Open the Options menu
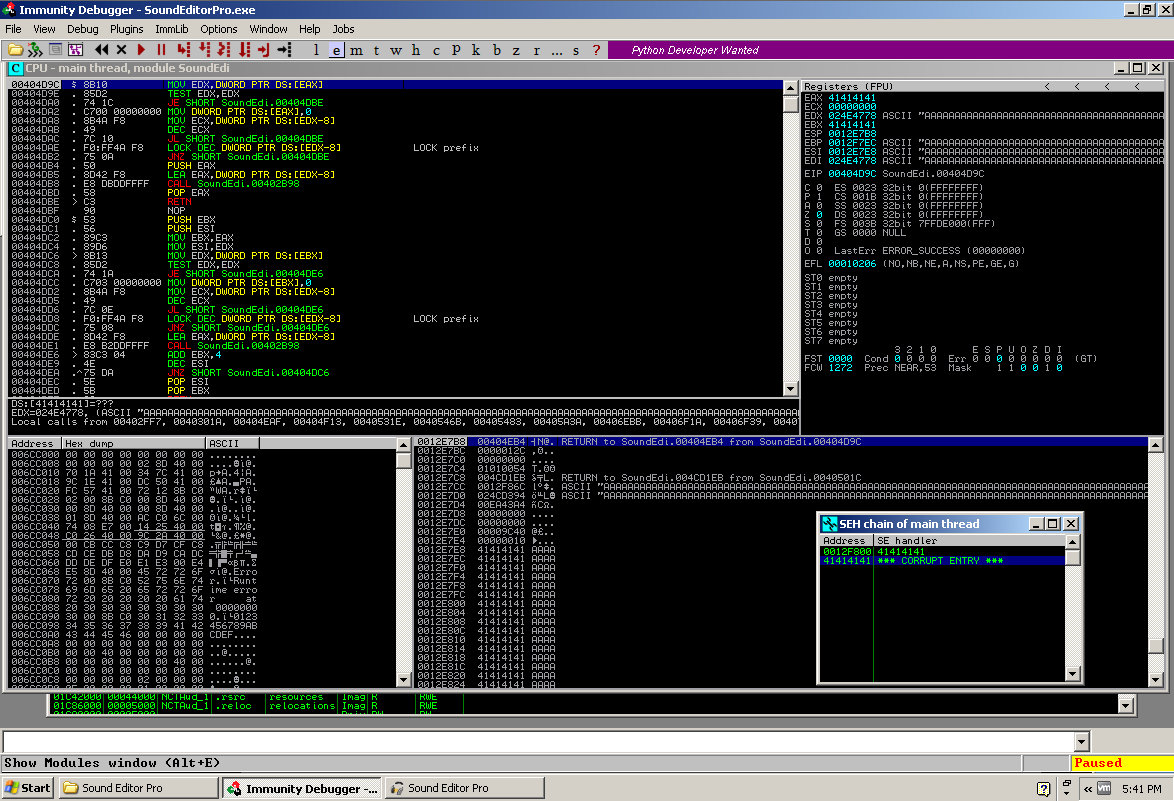1174x801 pixels. pos(219,29)
